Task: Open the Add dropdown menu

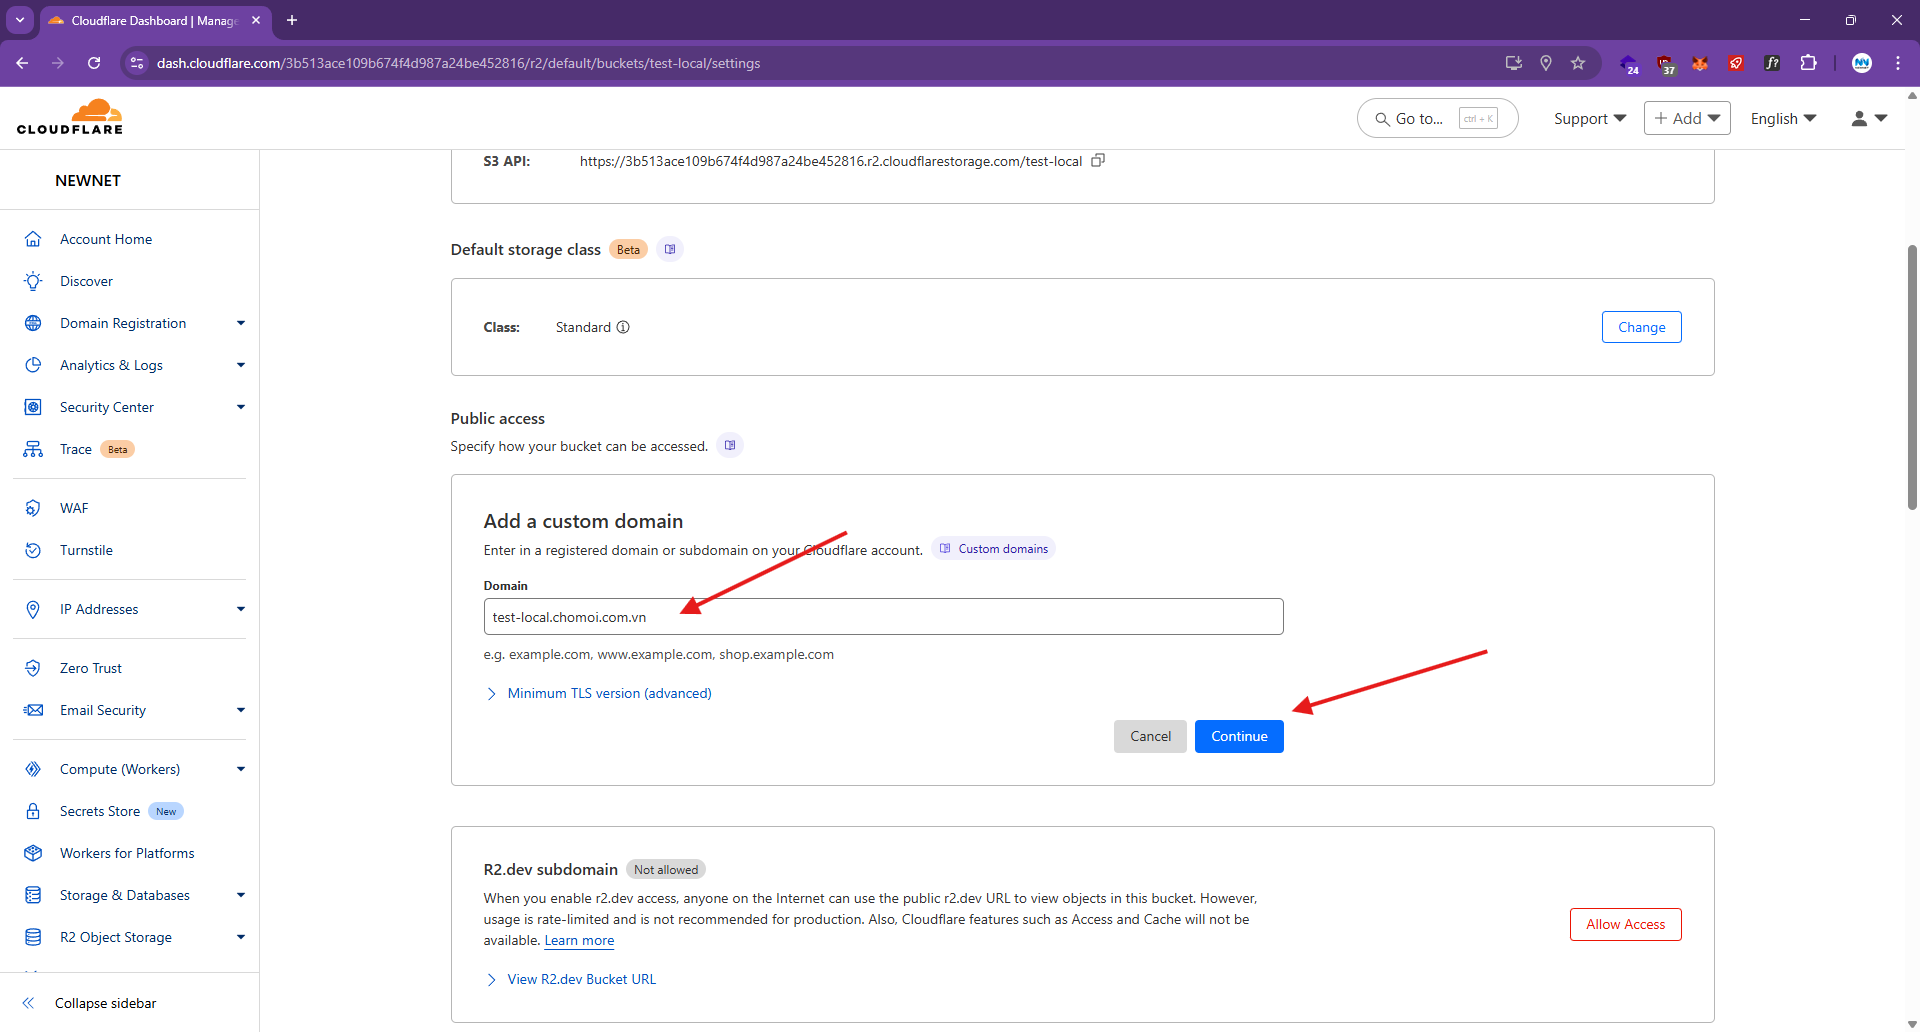Action: click(1687, 118)
